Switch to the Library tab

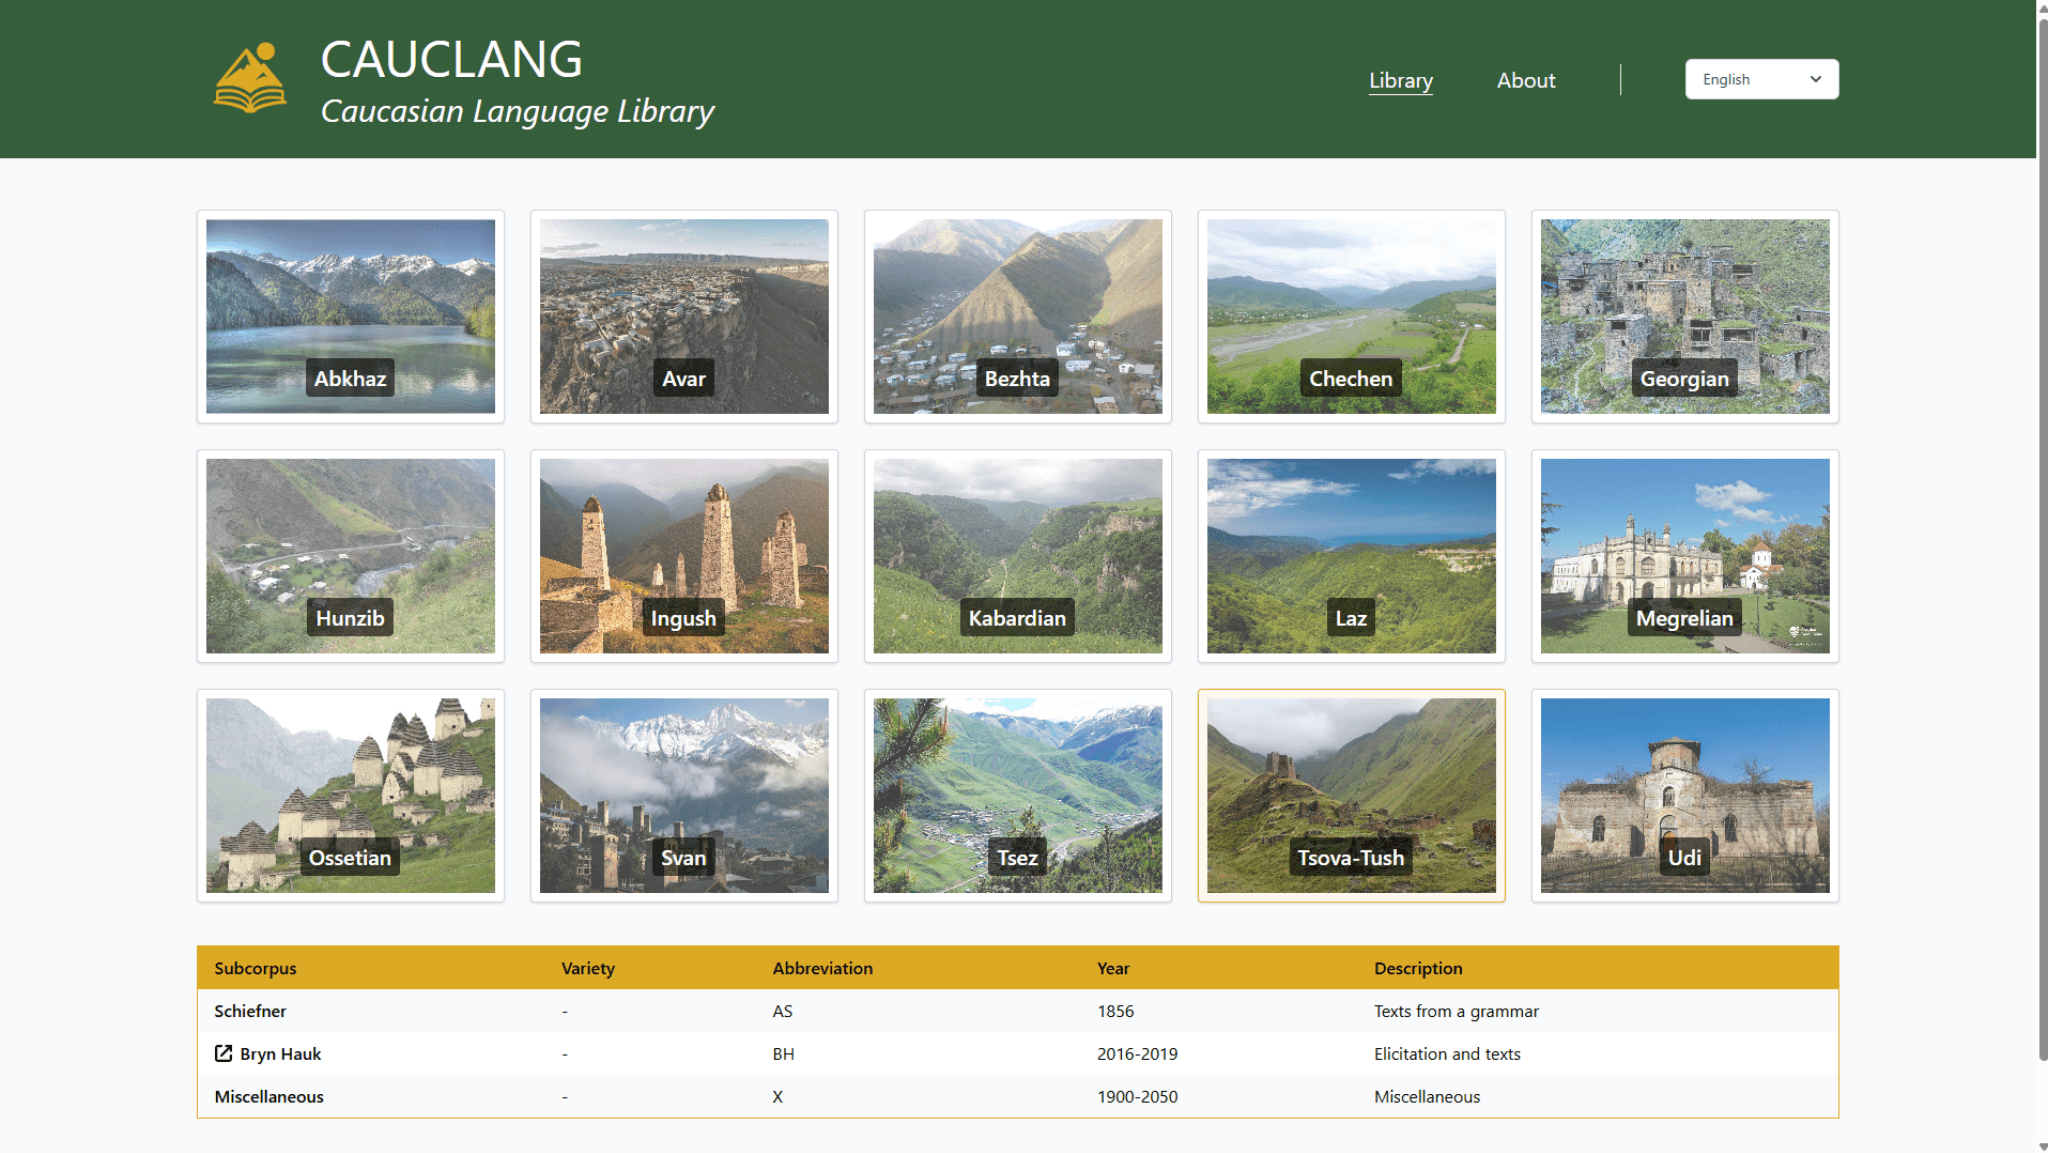tap(1400, 80)
